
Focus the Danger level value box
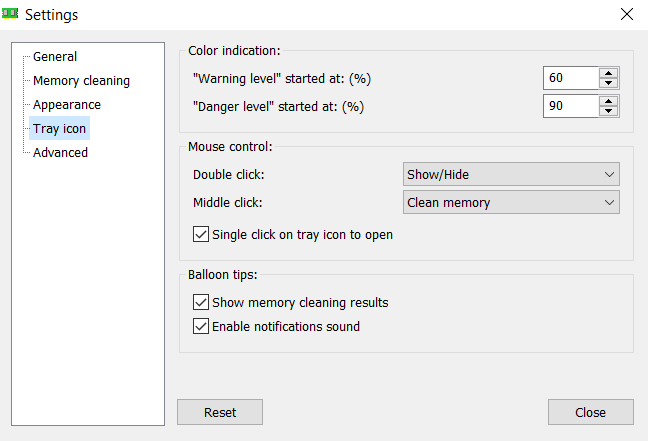point(570,107)
